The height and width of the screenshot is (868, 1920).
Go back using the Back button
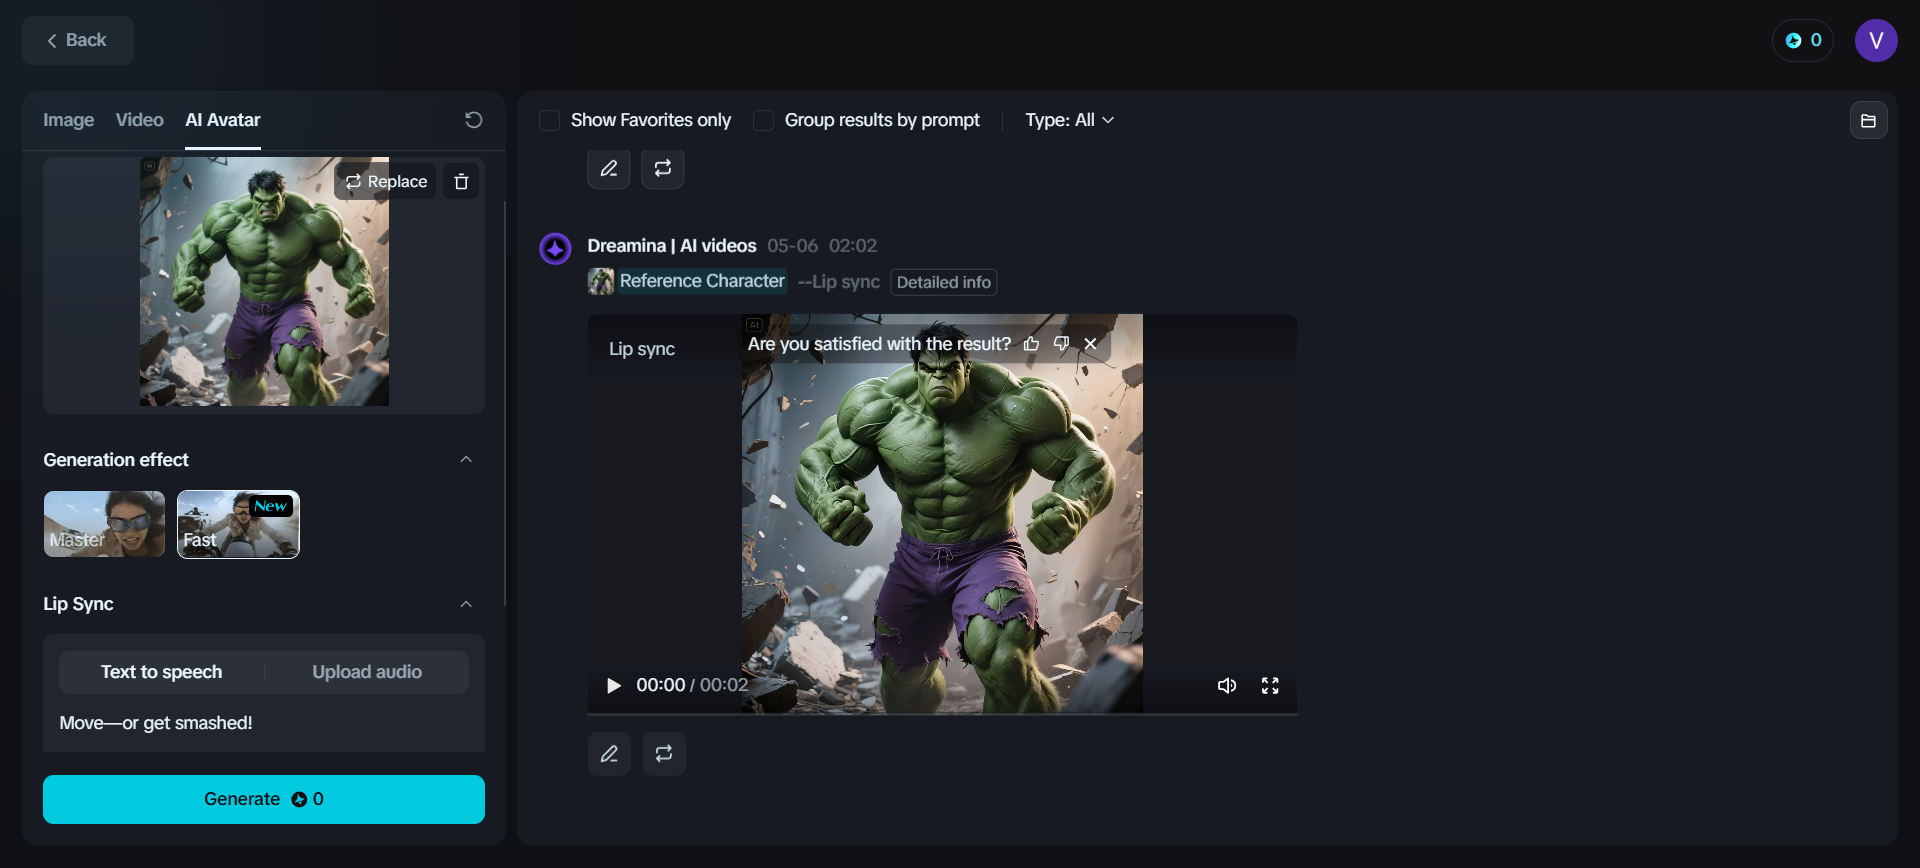78,41
